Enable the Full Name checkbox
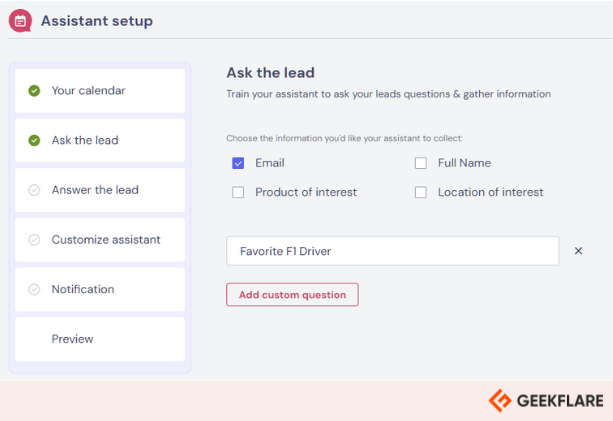The width and height of the screenshot is (613, 421). [x=421, y=163]
